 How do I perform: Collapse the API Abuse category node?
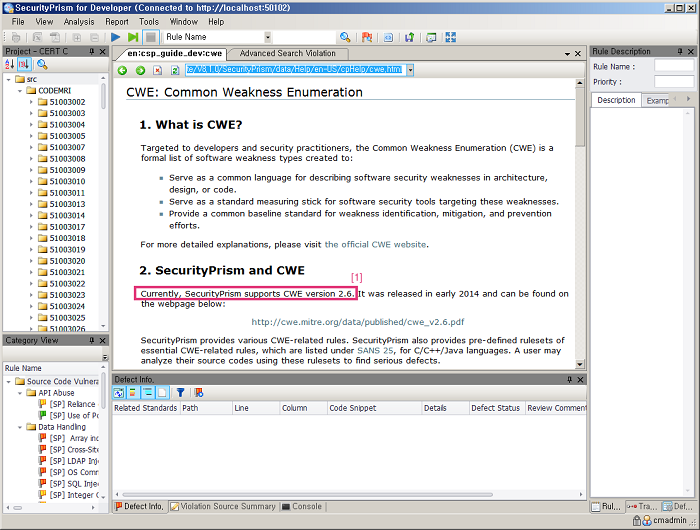click(20, 393)
